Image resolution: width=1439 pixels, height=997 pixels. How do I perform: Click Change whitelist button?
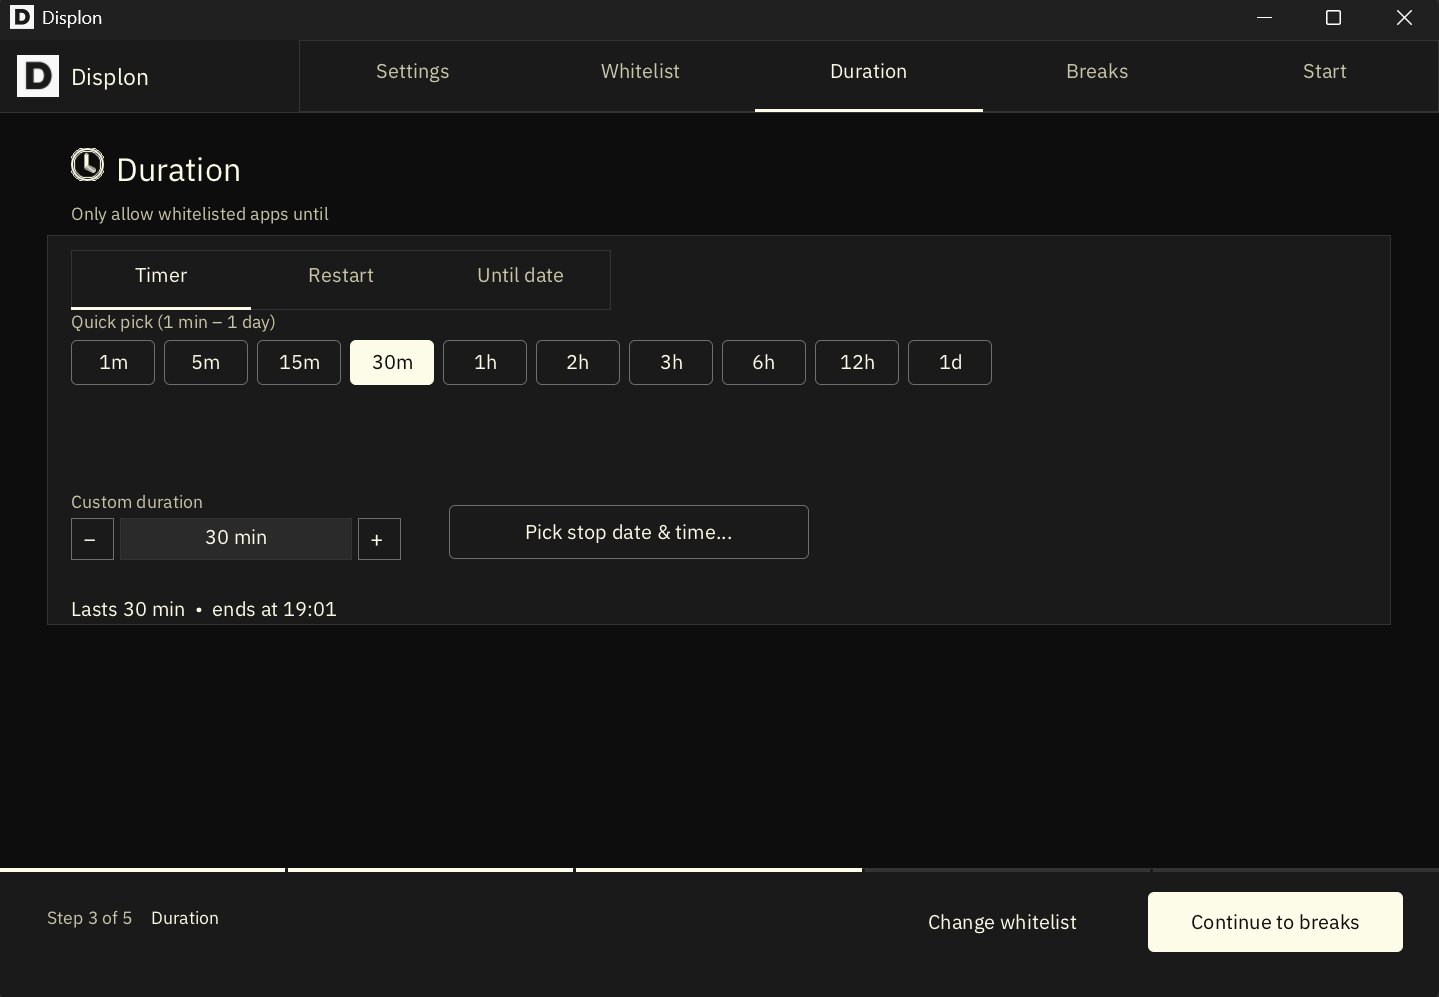coord(1002,922)
